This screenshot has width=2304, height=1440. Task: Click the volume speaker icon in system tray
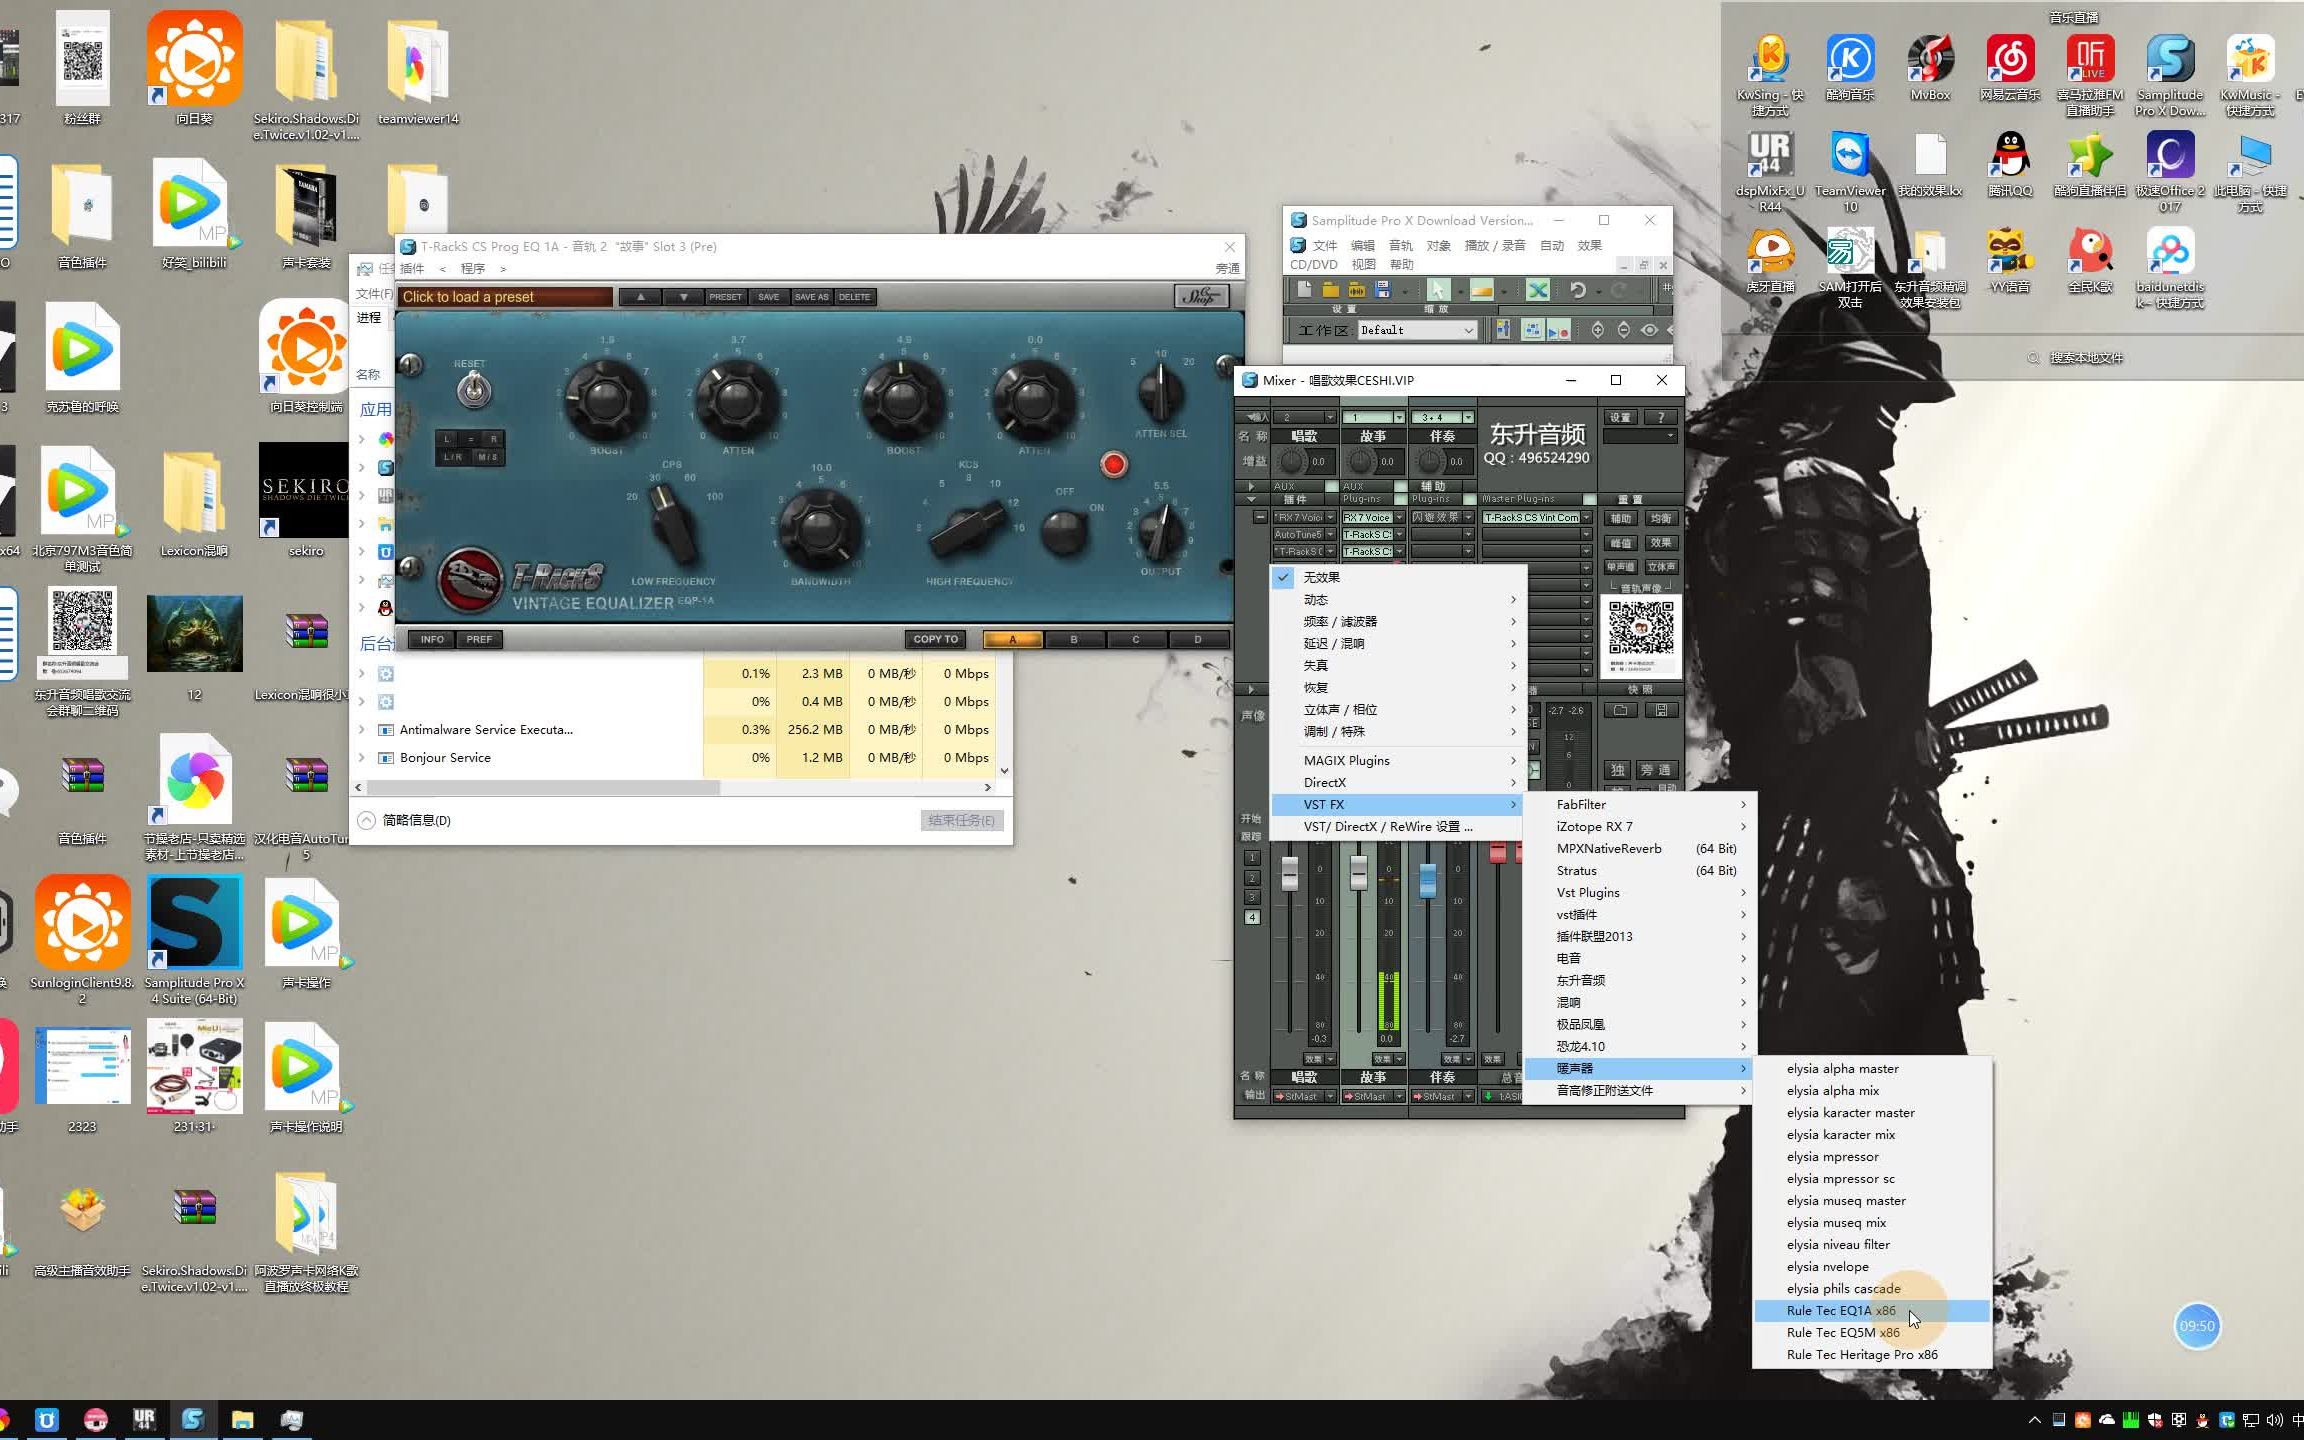[x=2275, y=1420]
